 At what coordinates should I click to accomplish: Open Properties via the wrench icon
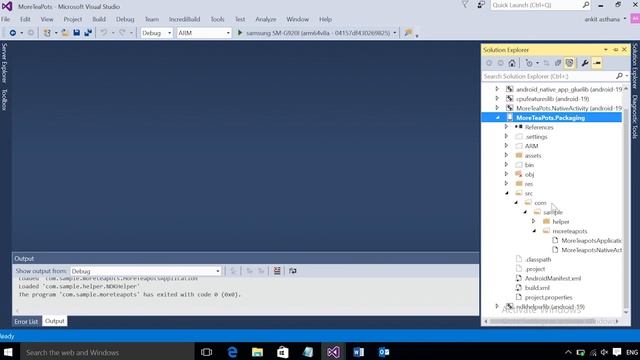[x=585, y=63]
